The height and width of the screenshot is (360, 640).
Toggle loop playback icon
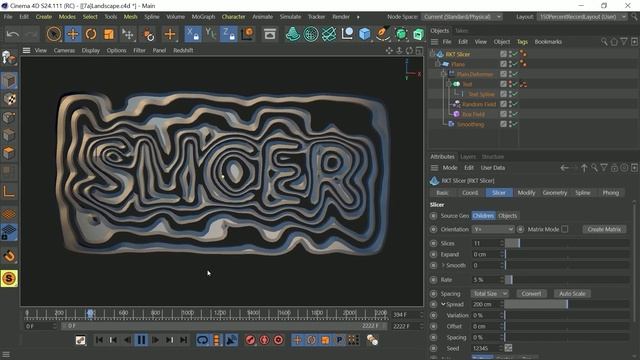click(202, 340)
